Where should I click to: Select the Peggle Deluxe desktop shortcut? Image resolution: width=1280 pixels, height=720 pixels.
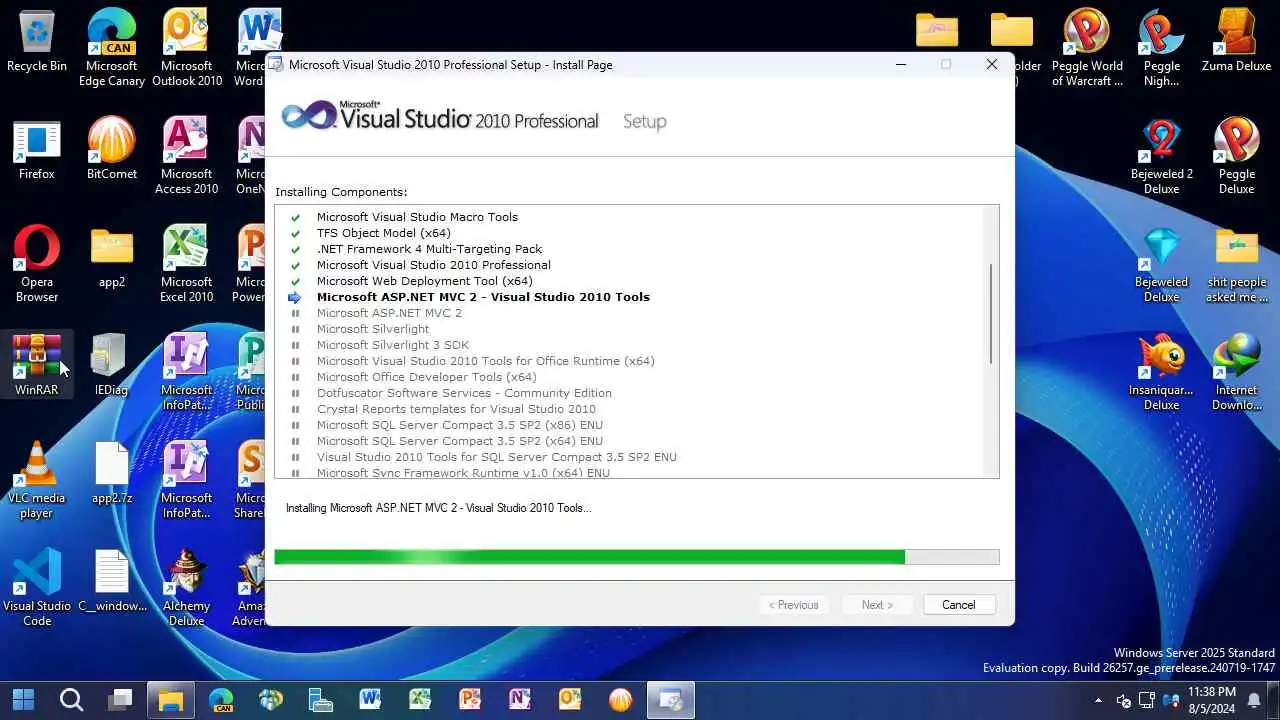pos(1237,156)
